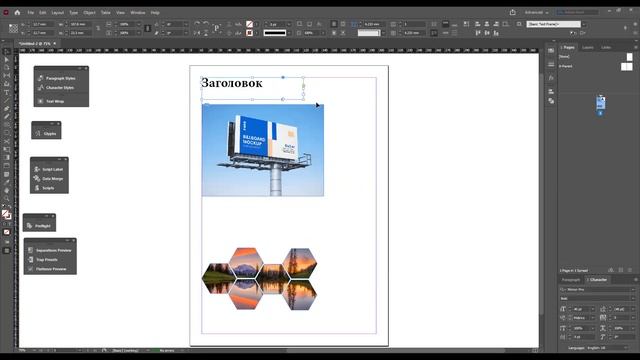Open the File menu
This screenshot has height=360, width=640.
pos(31,13)
